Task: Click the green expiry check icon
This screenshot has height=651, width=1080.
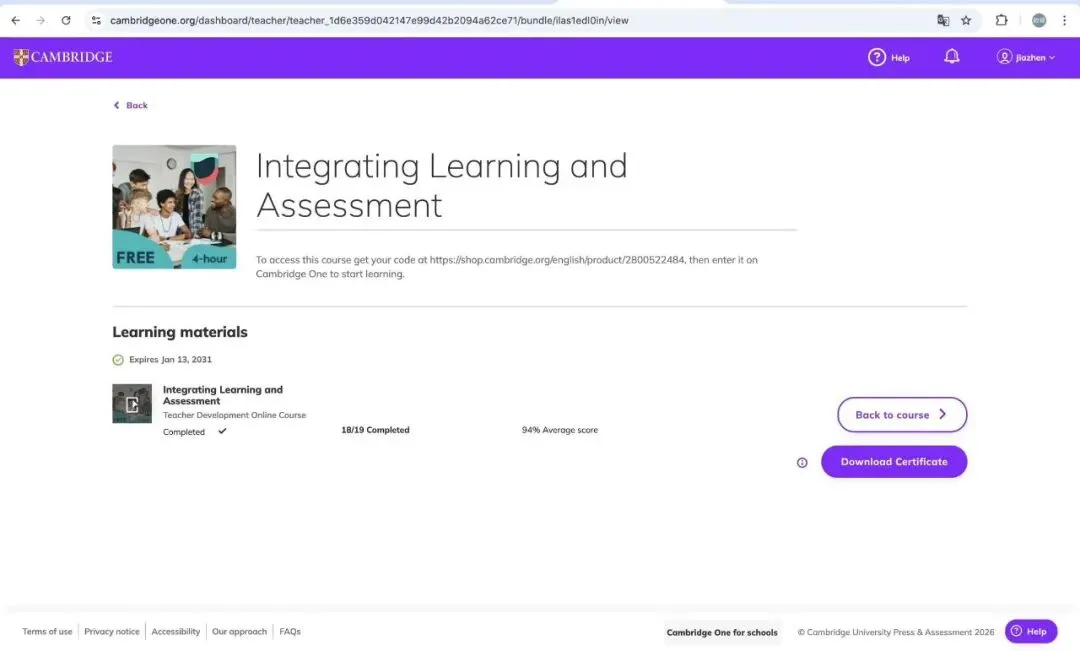Action: coord(118,360)
